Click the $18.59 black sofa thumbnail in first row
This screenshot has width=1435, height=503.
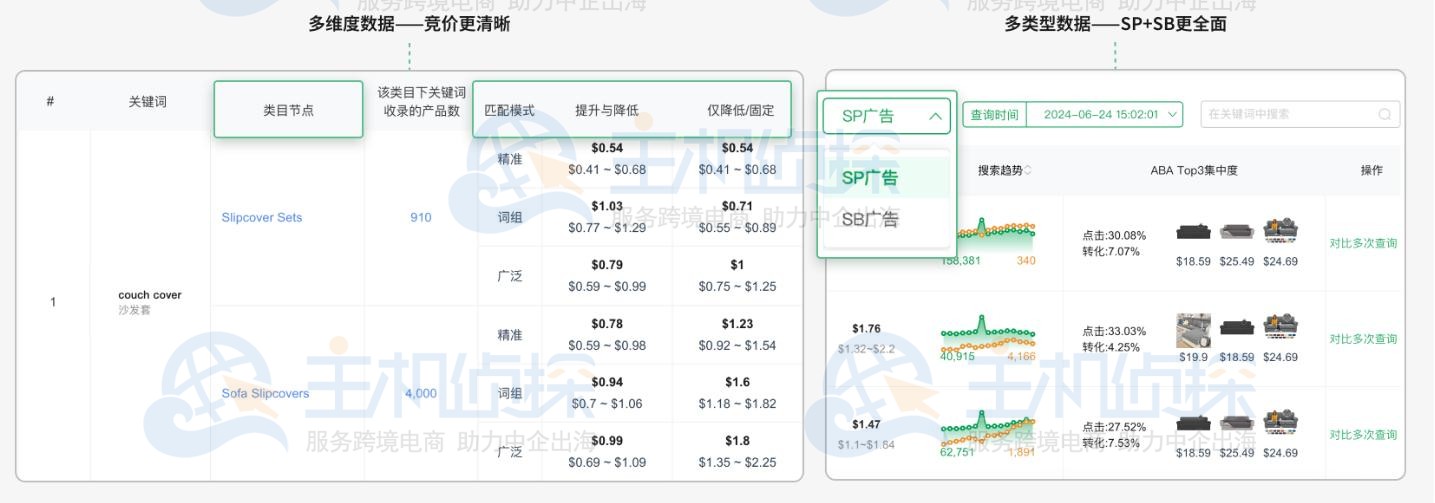[x=1193, y=231]
